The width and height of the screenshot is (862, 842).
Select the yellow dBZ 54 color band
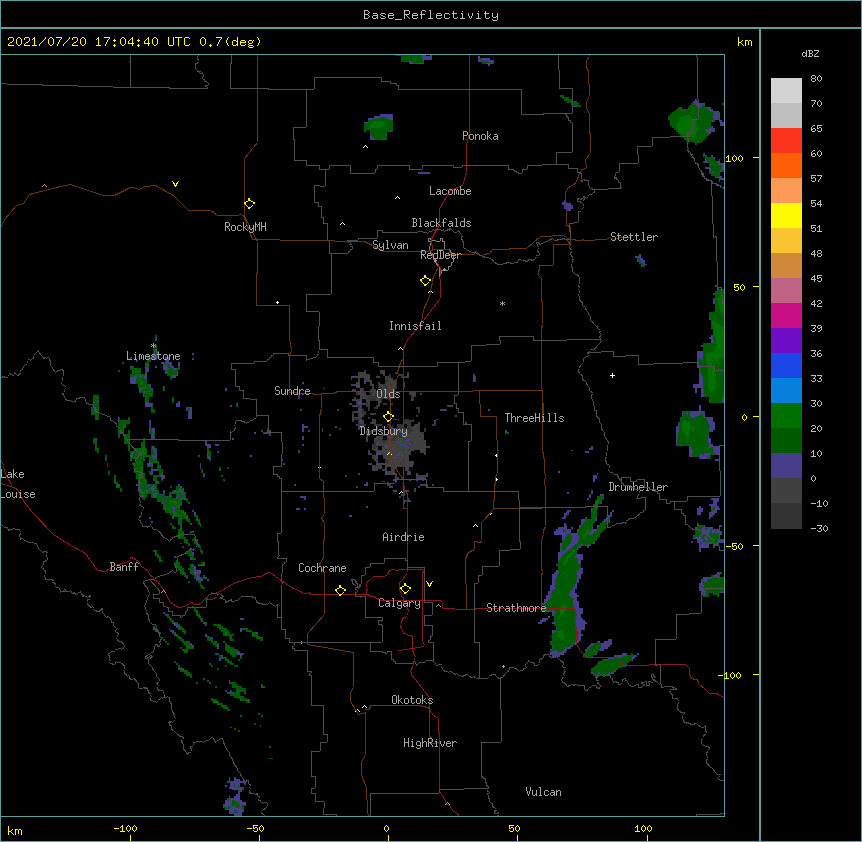tap(786, 215)
